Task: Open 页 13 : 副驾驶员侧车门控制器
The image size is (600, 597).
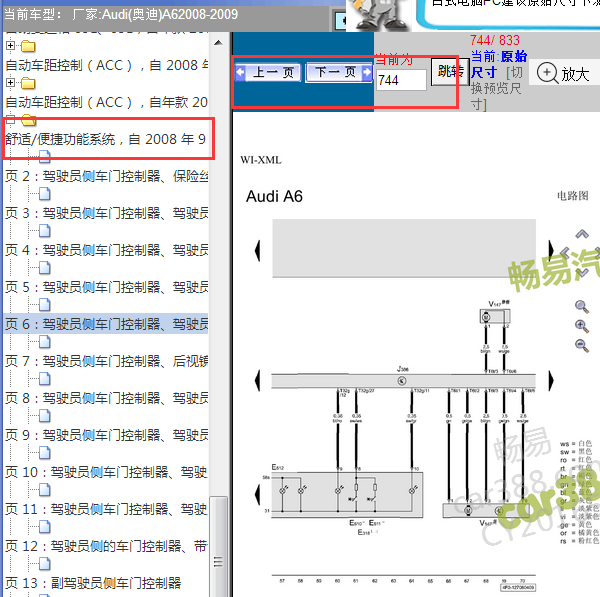Action: tap(93, 583)
